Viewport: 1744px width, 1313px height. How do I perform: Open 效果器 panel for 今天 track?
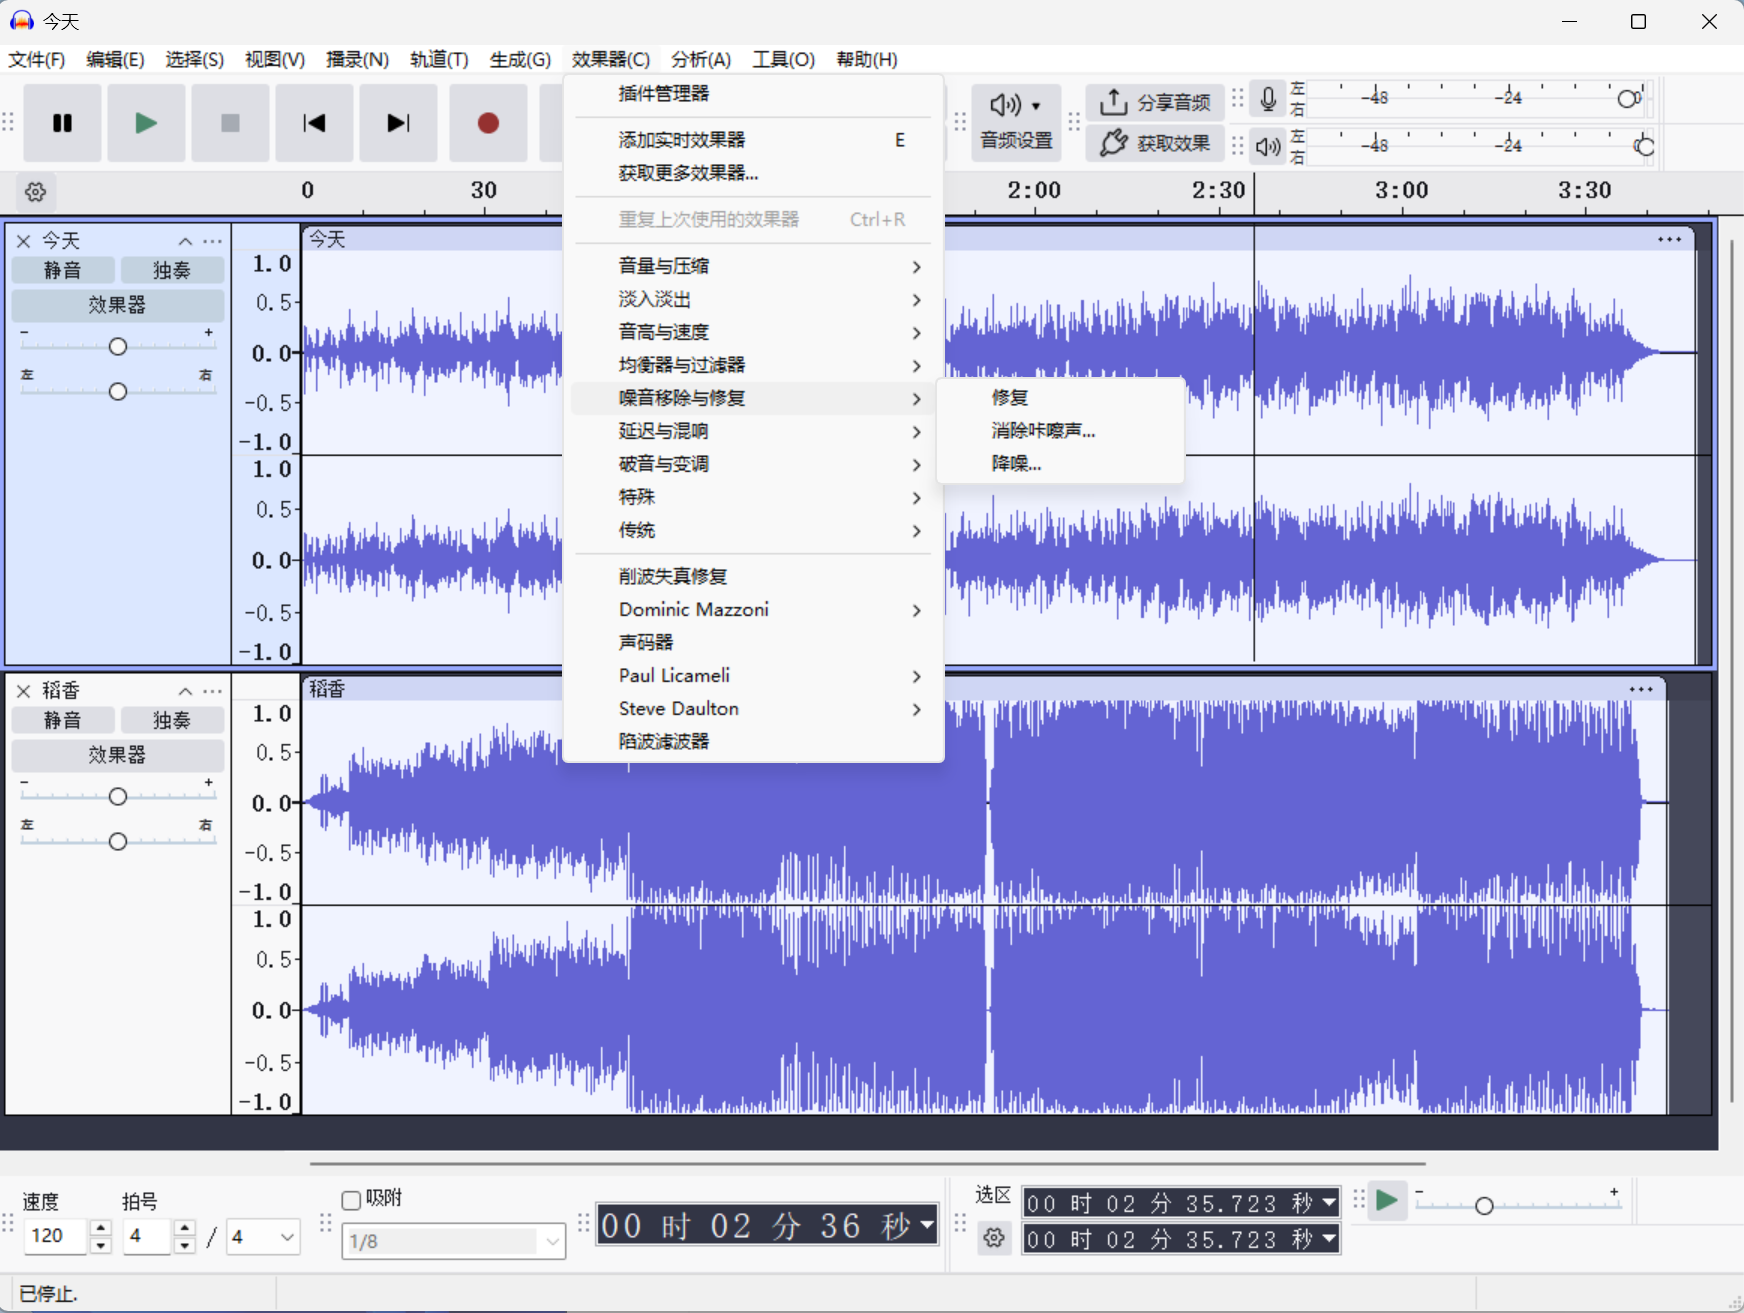click(118, 305)
